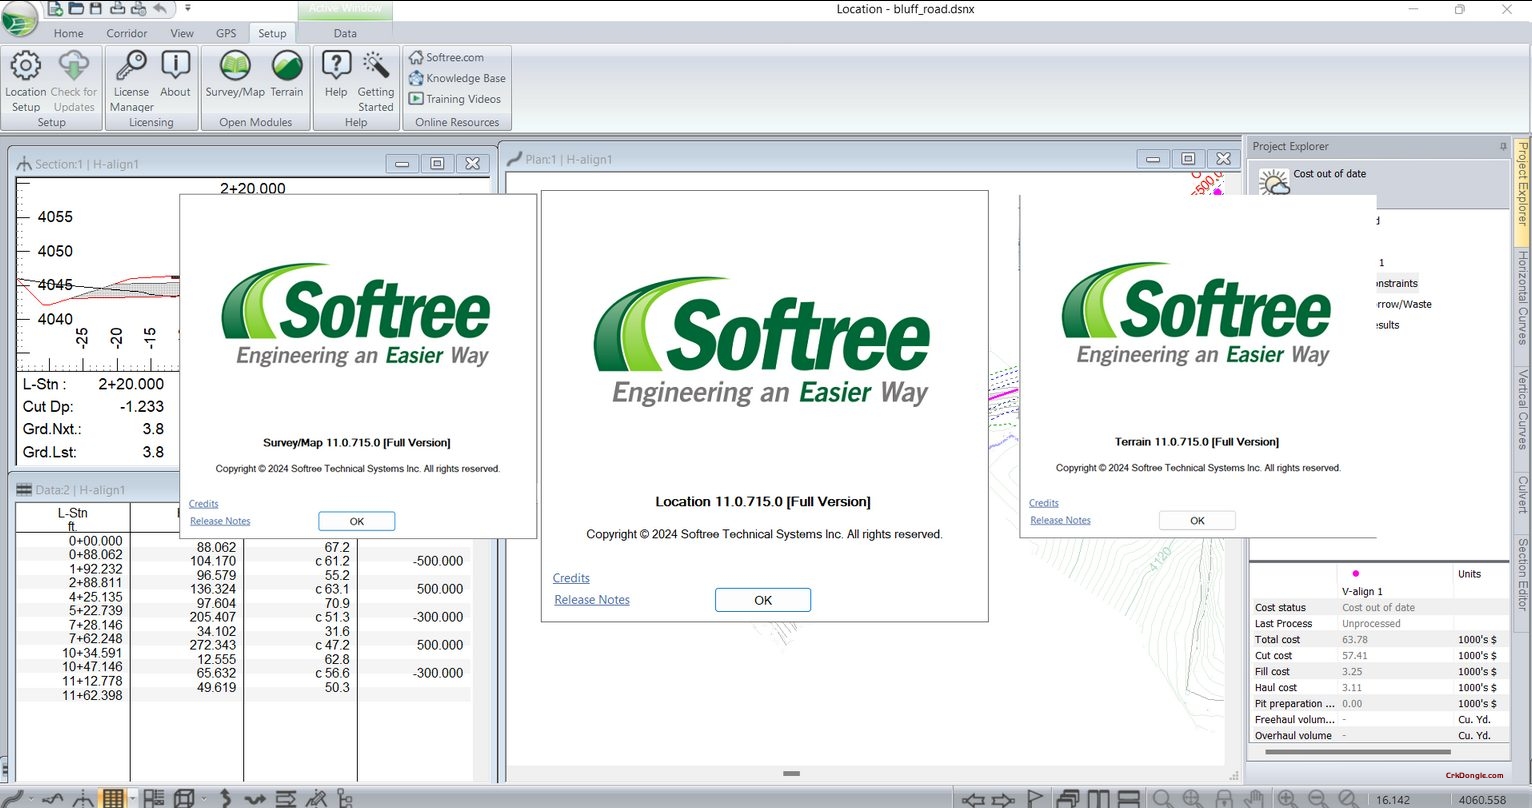Open Credits link in Terrain about dialog
Image resolution: width=1532 pixels, height=808 pixels.
pyautogui.click(x=1043, y=503)
